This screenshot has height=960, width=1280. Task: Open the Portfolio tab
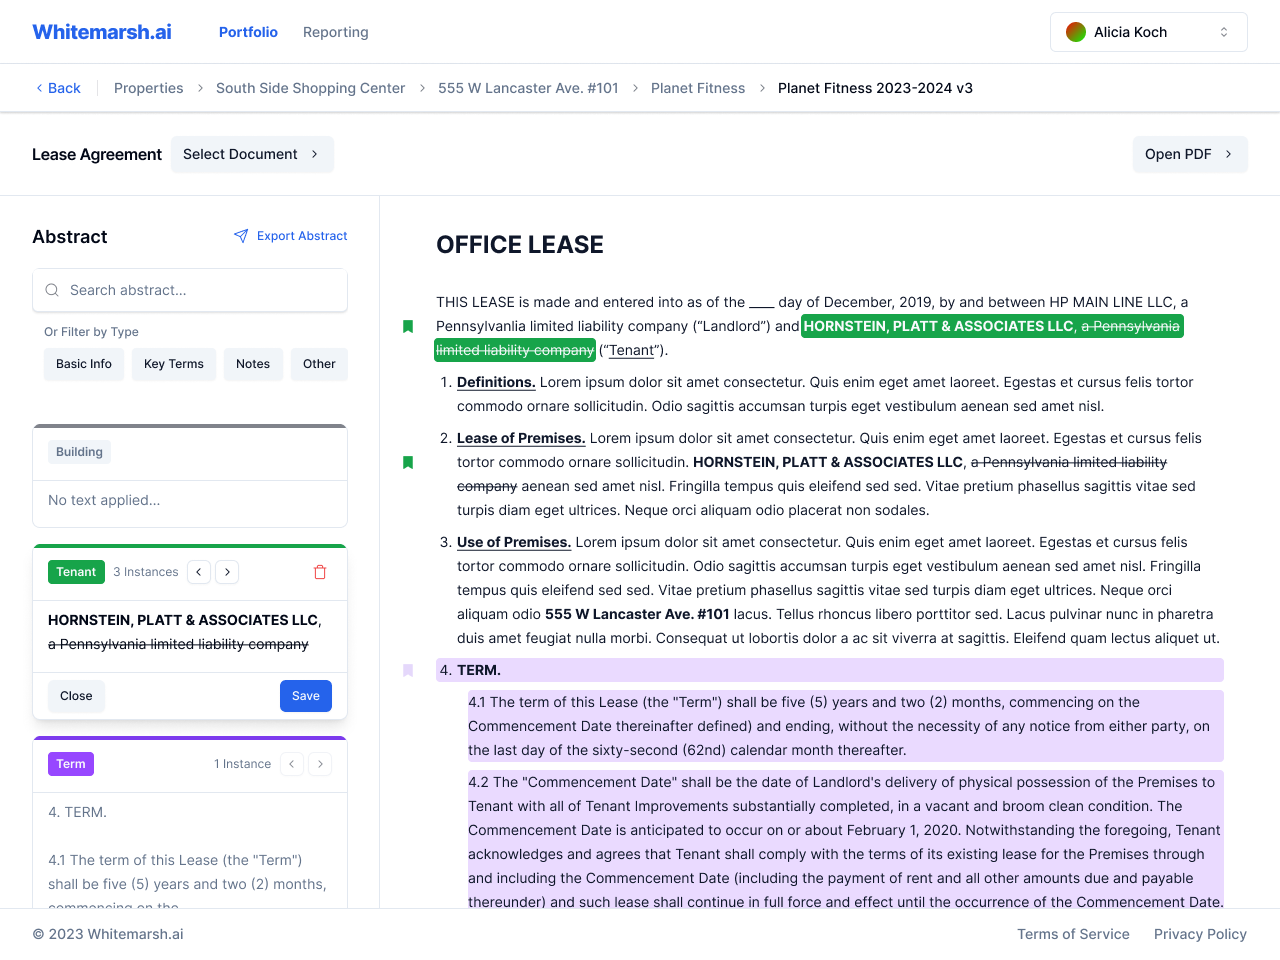[x=248, y=32]
